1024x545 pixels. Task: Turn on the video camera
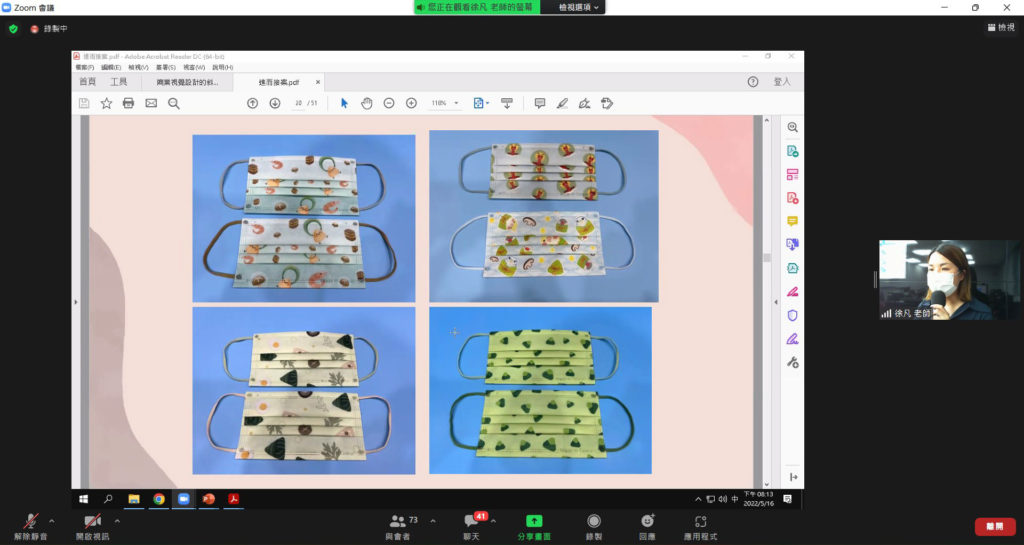click(92, 523)
